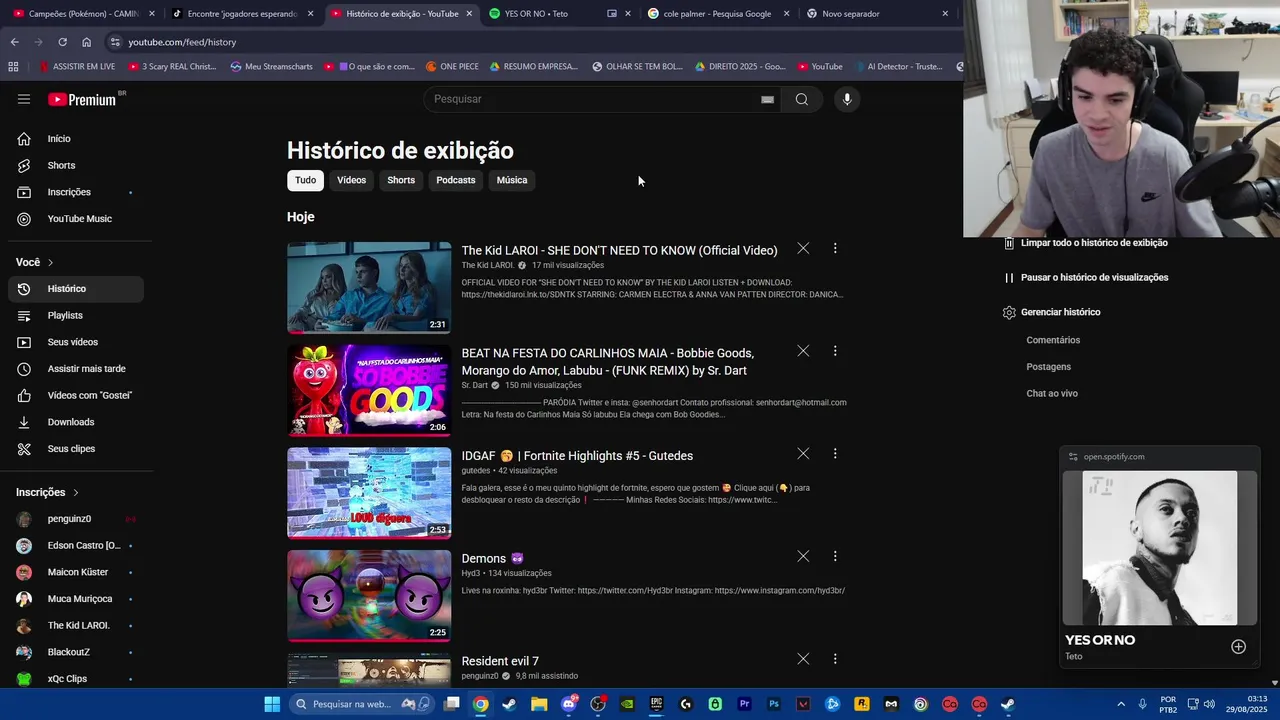The height and width of the screenshot is (720, 1280).
Task: Go back in browser
Action: [x=14, y=42]
